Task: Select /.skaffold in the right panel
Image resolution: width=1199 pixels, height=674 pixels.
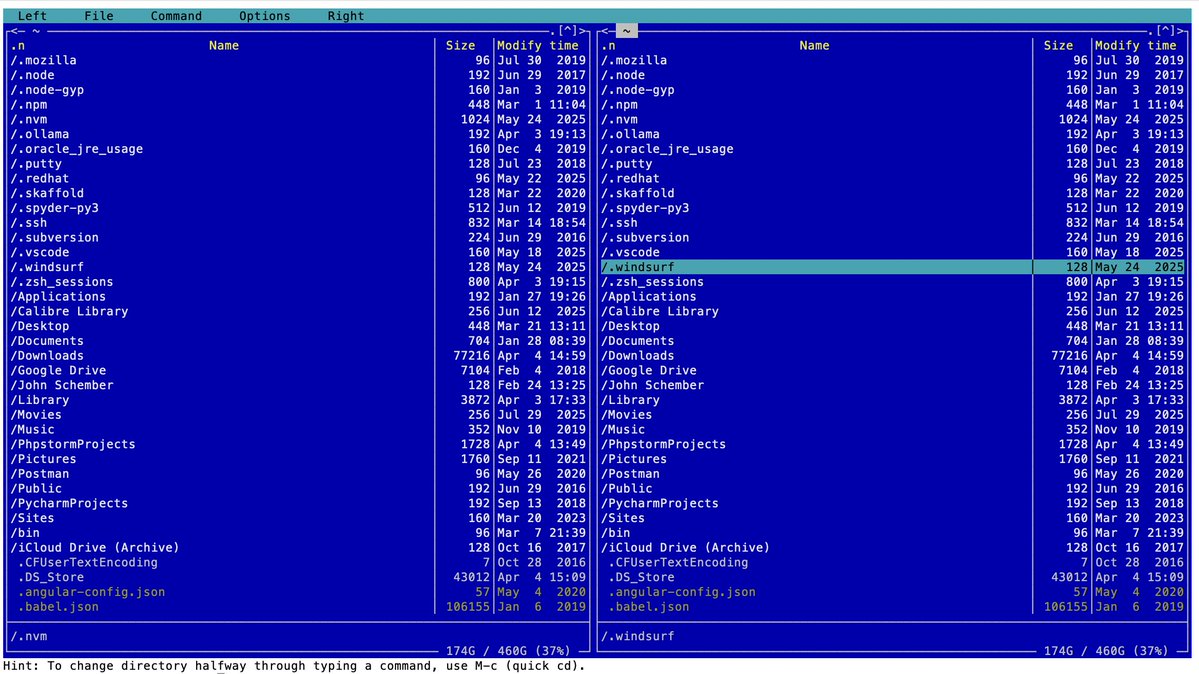Action: coord(892,194)
